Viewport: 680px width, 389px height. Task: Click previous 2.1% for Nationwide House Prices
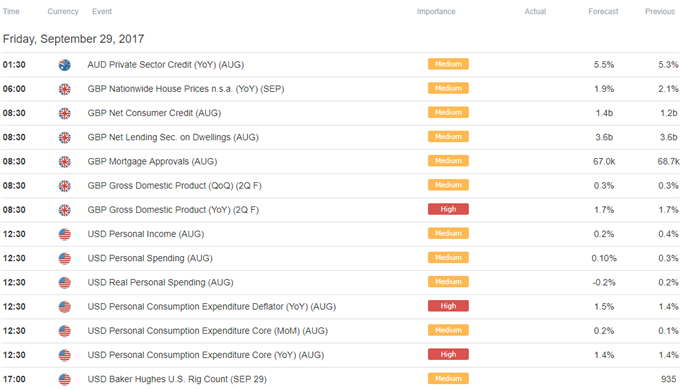668,89
